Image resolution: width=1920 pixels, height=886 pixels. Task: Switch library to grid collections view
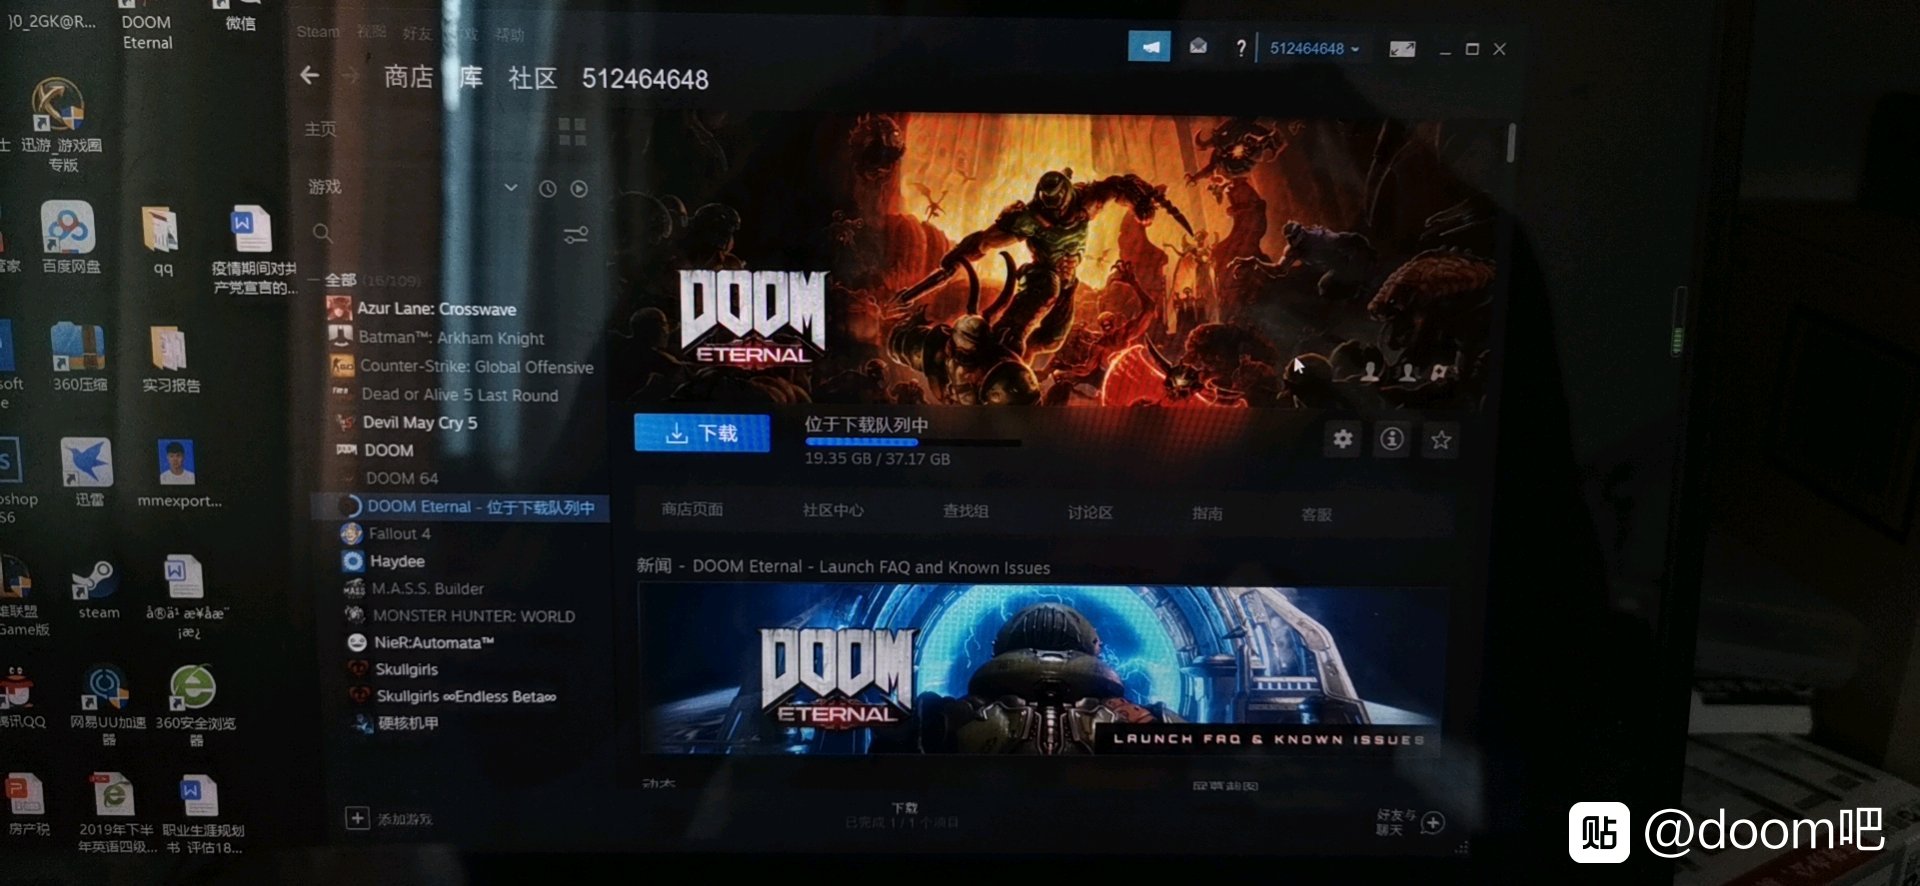click(x=572, y=131)
